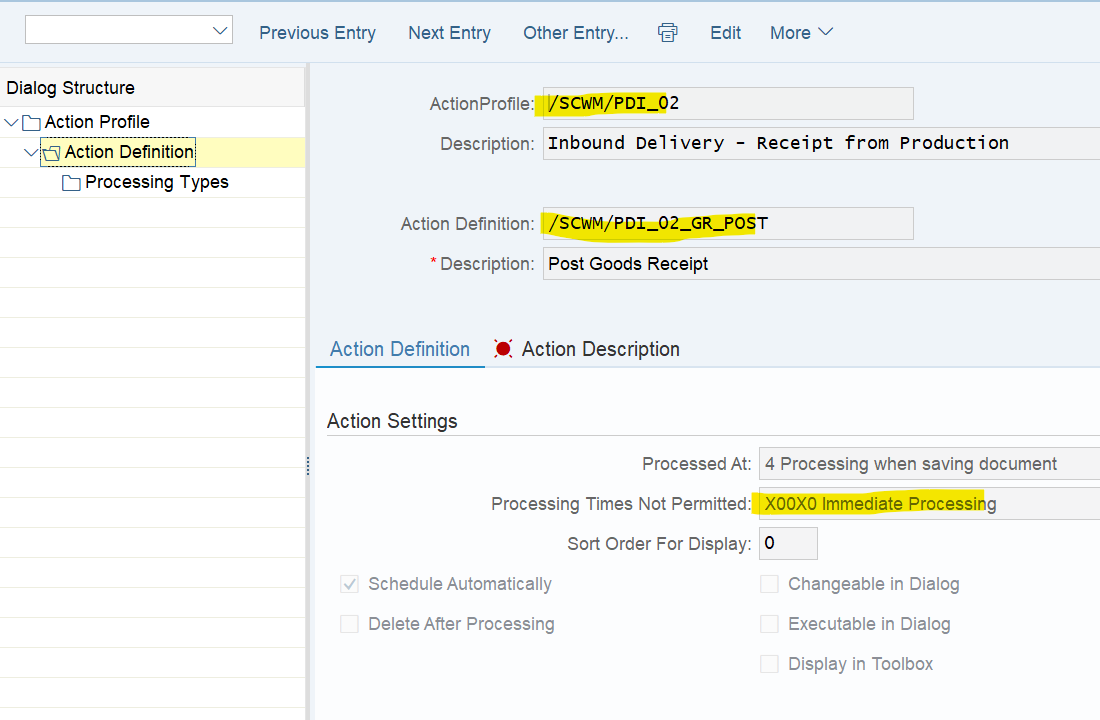Toggle the Schedule Automatically checkbox
This screenshot has width=1100, height=720.
click(x=349, y=584)
